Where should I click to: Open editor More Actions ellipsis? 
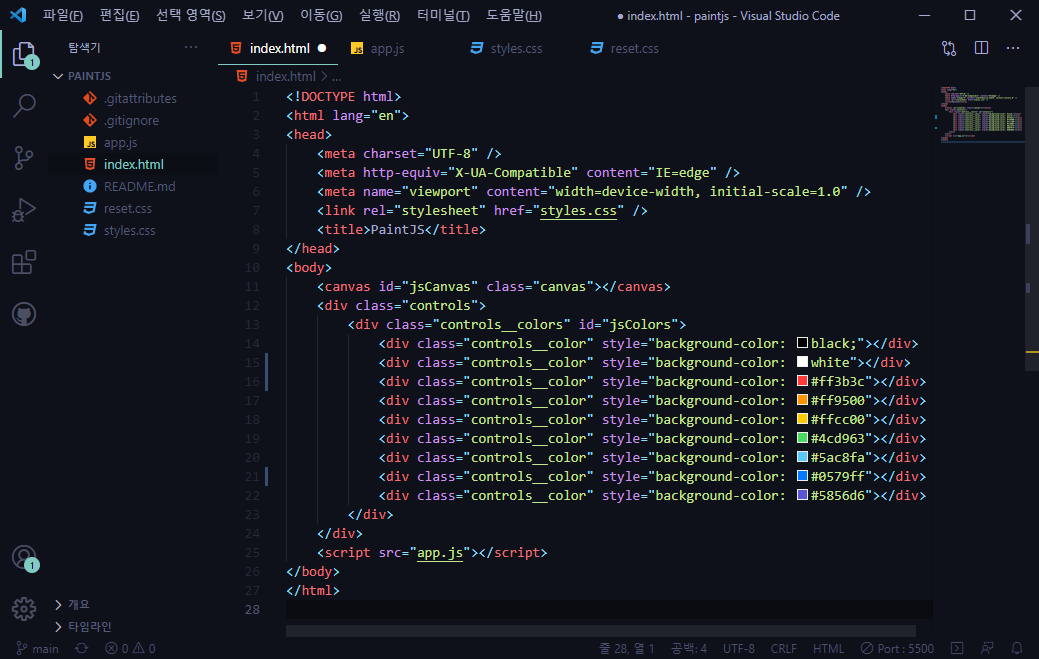point(1013,48)
